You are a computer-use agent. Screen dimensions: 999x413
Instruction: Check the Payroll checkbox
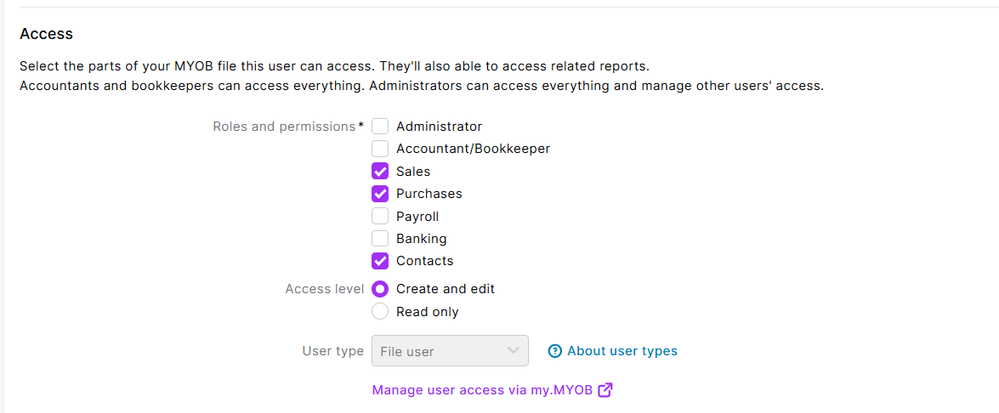coord(380,216)
